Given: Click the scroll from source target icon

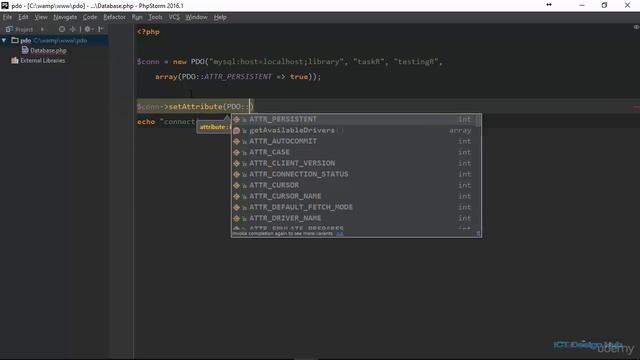Looking at the screenshot, I should point(62,29).
